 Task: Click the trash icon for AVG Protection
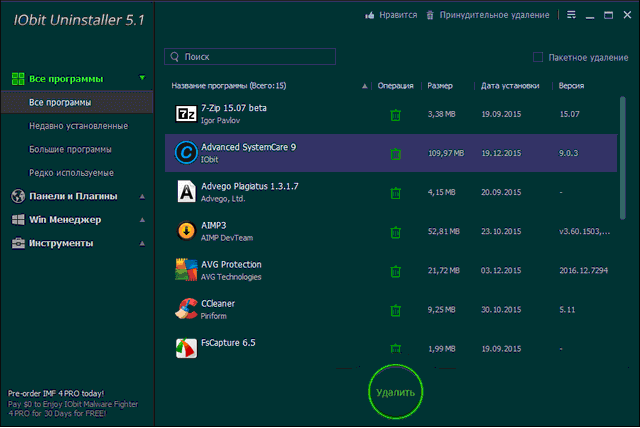pos(395,271)
